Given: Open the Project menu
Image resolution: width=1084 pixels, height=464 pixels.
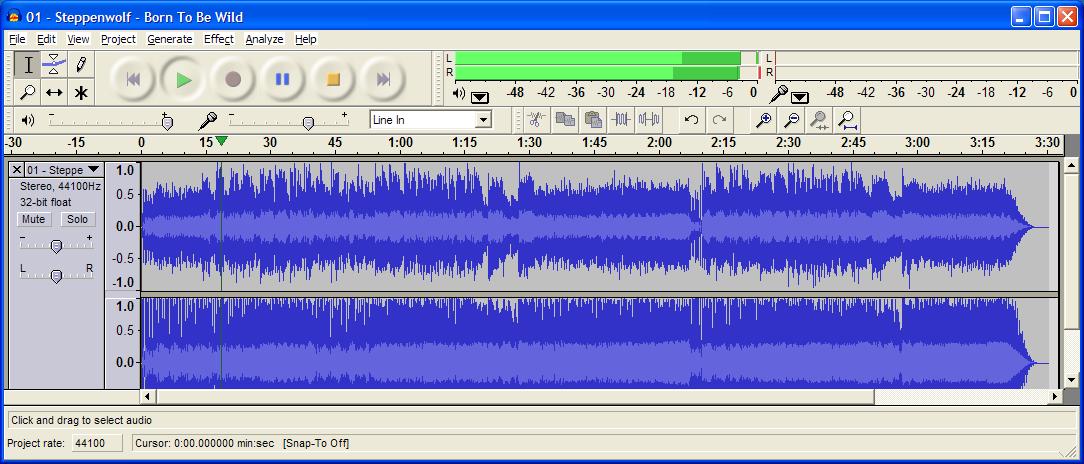Looking at the screenshot, I should coord(118,39).
